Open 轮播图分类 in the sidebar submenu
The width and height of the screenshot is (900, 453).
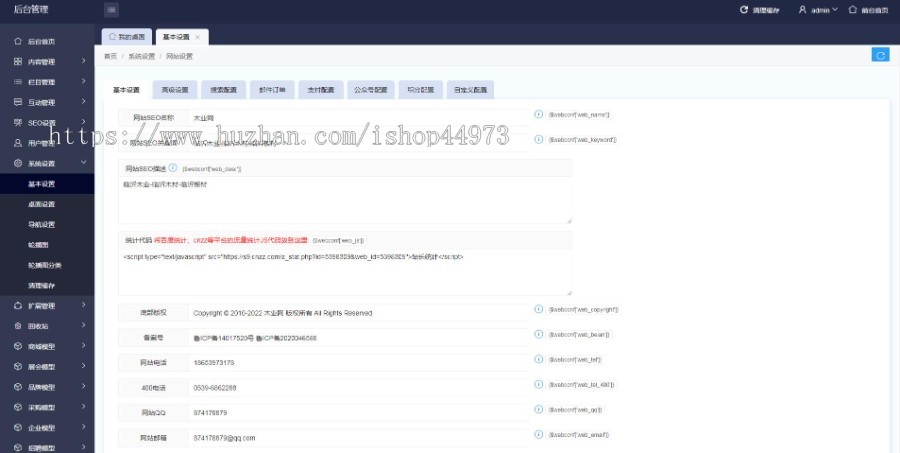coord(47,265)
